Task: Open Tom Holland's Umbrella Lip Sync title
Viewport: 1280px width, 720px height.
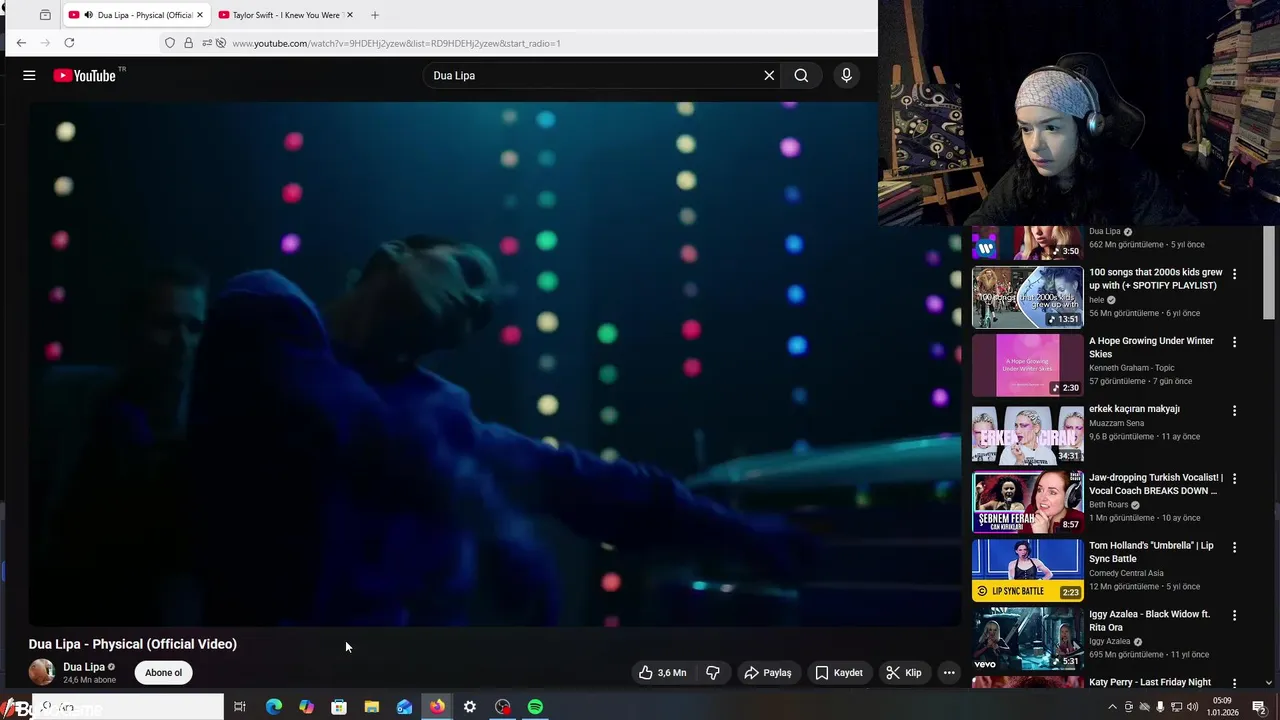Action: (x=1151, y=552)
